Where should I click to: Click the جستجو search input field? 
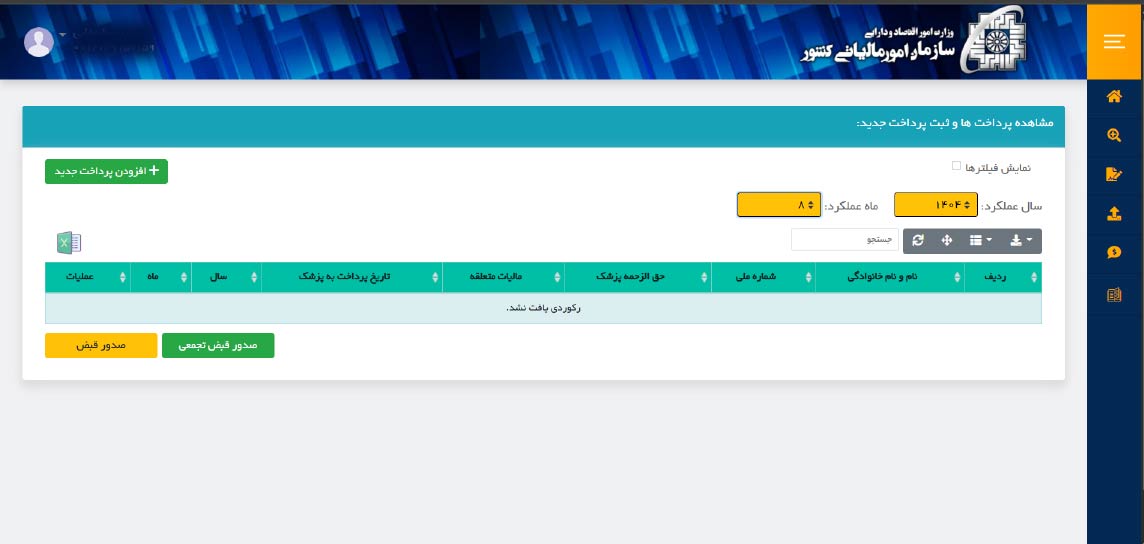[x=843, y=241]
